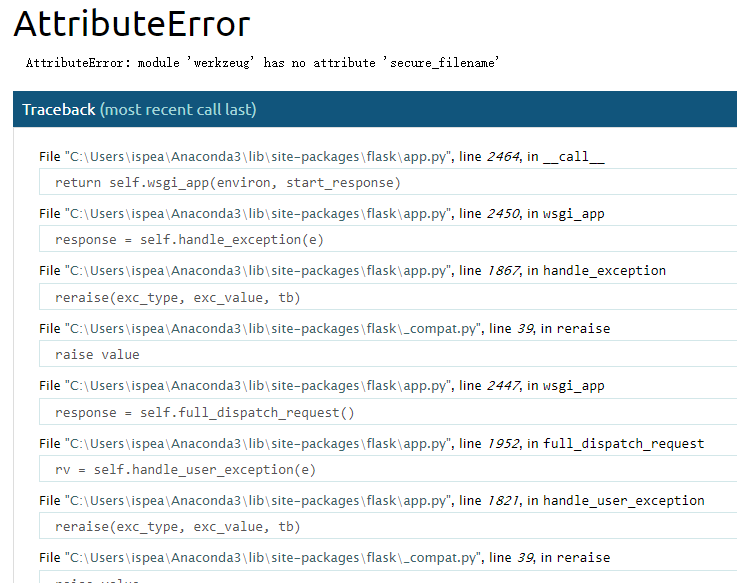This screenshot has height=583, width=737.
Task: Toggle the Traceback header to plaintext view
Action: 59,109
